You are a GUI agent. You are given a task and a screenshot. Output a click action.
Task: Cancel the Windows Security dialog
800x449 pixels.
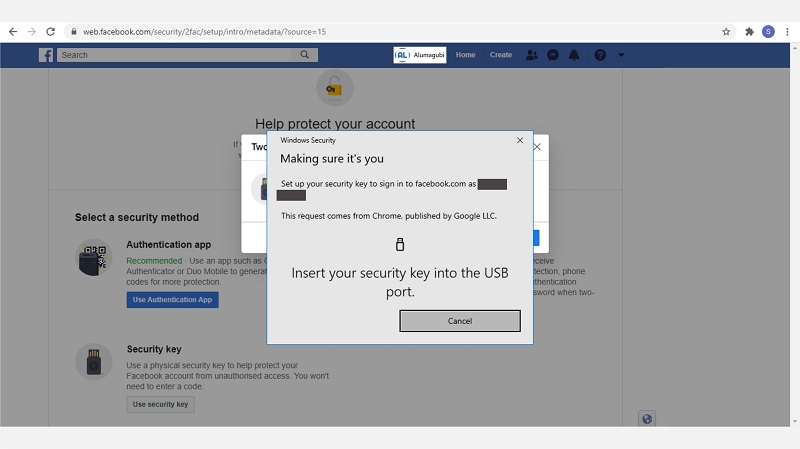point(460,321)
